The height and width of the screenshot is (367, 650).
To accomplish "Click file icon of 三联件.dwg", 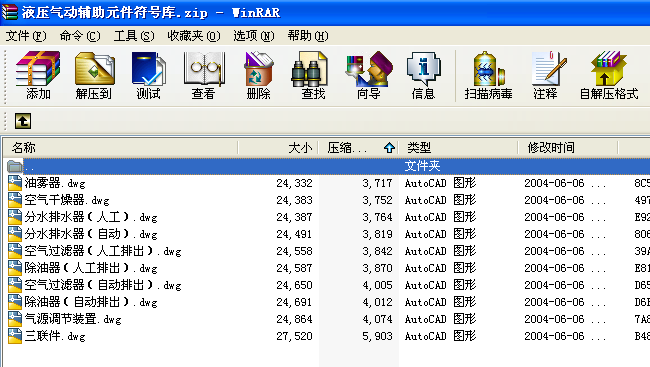I will 15,336.
